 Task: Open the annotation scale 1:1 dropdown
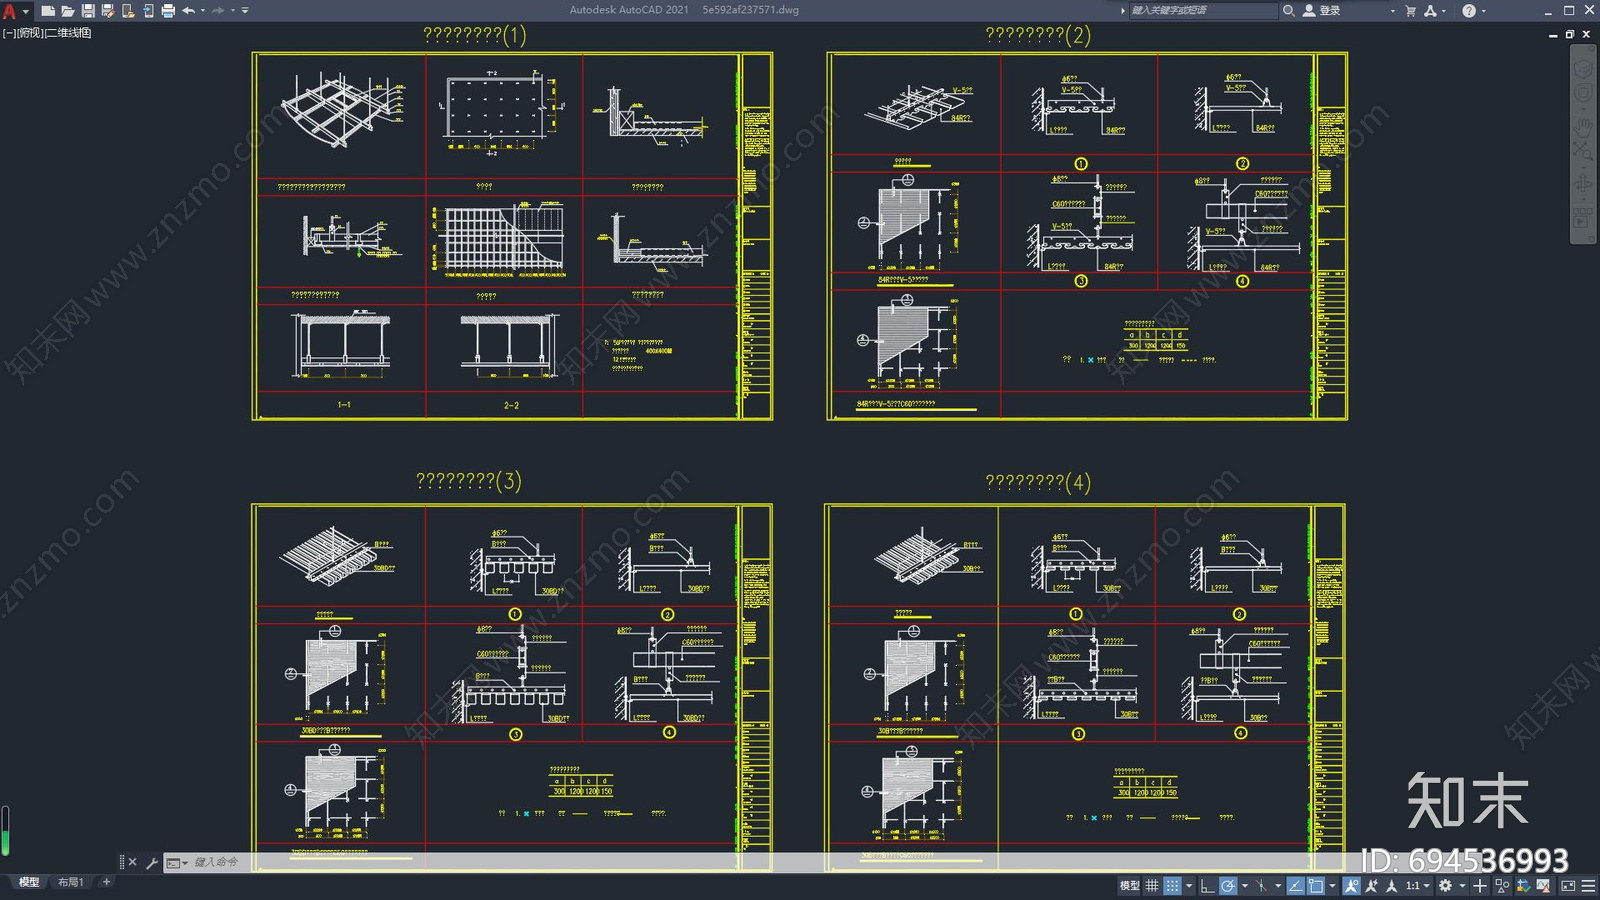[x=1417, y=885]
